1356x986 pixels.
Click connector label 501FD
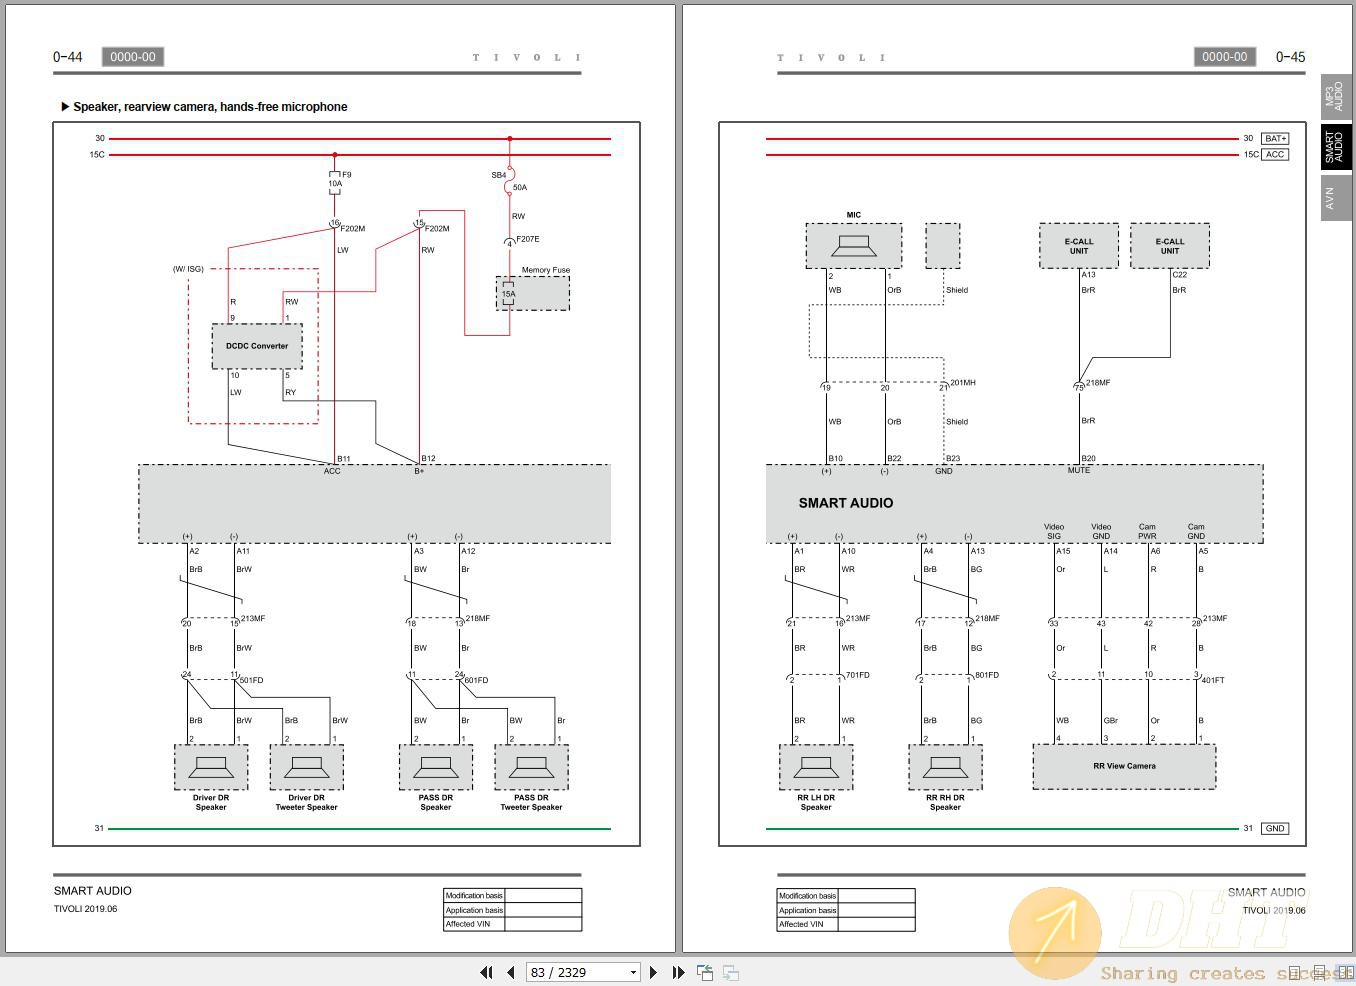[x=252, y=680]
